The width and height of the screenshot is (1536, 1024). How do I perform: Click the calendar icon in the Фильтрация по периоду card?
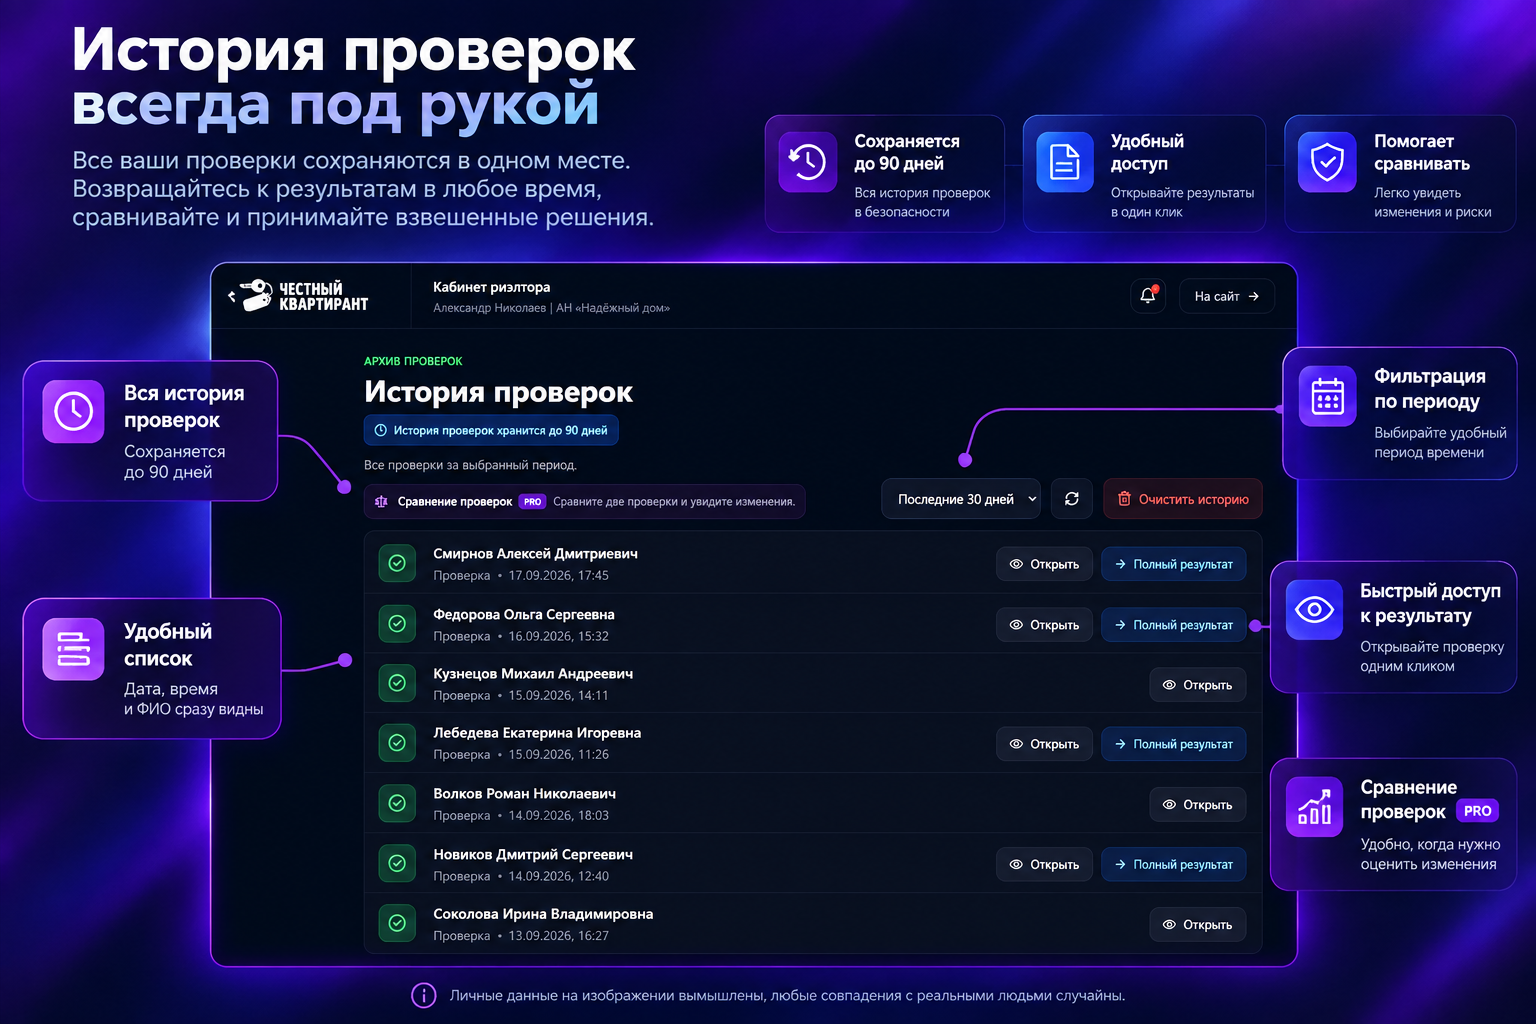click(x=1328, y=397)
